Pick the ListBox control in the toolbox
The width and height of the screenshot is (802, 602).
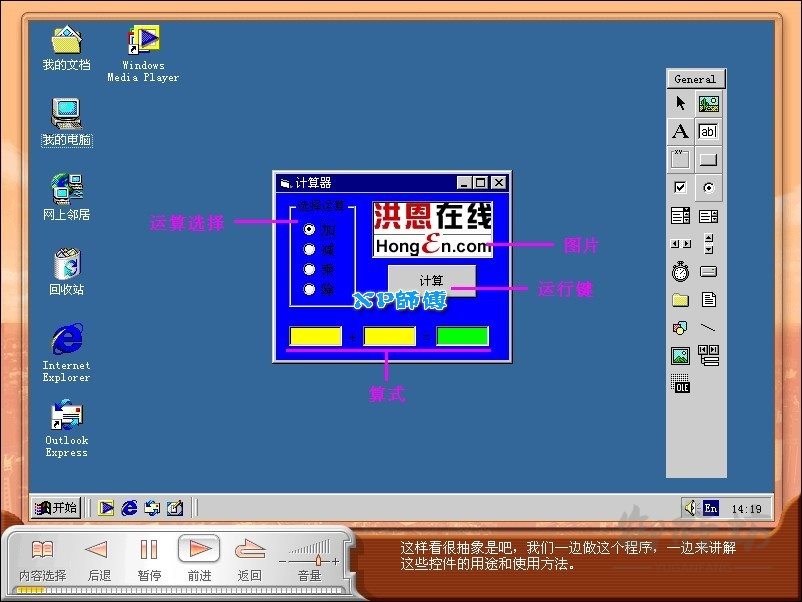(x=709, y=216)
